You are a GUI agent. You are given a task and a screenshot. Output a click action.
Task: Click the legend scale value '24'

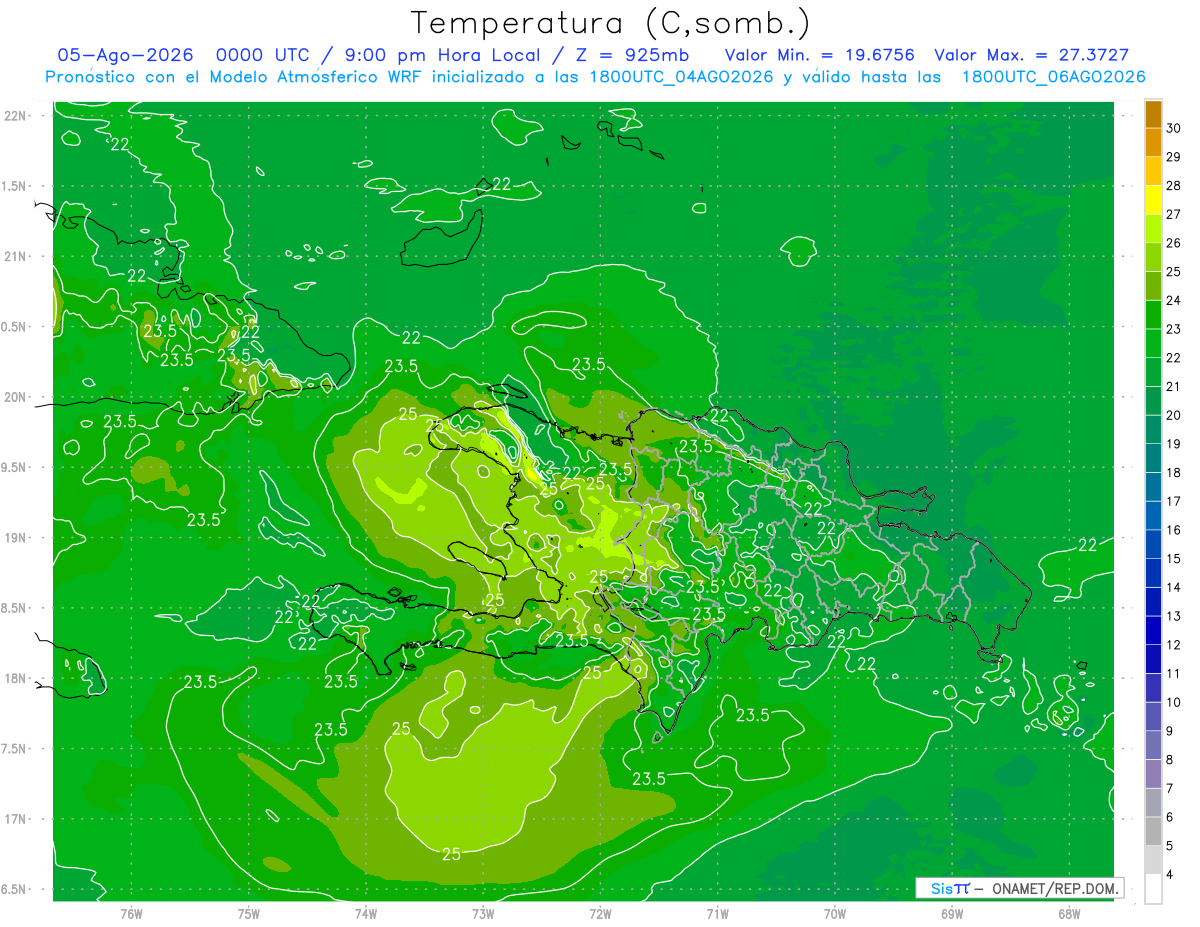[x=1173, y=301]
